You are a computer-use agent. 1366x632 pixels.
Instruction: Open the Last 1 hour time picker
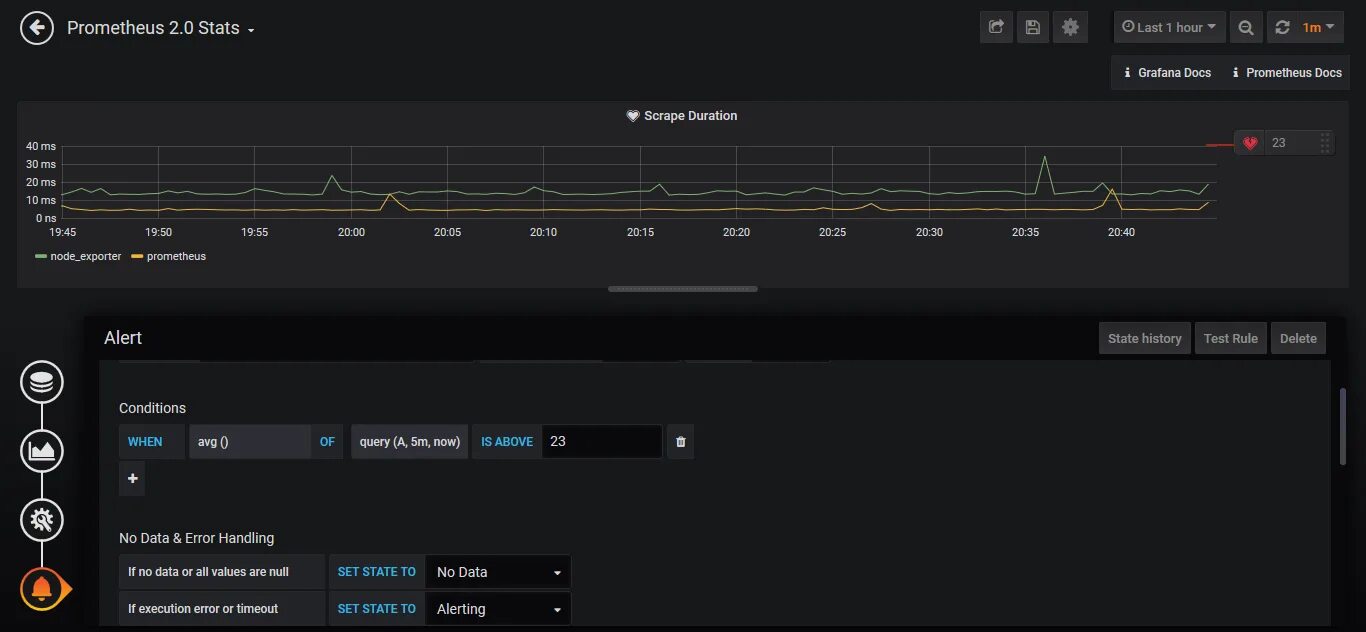1169,28
